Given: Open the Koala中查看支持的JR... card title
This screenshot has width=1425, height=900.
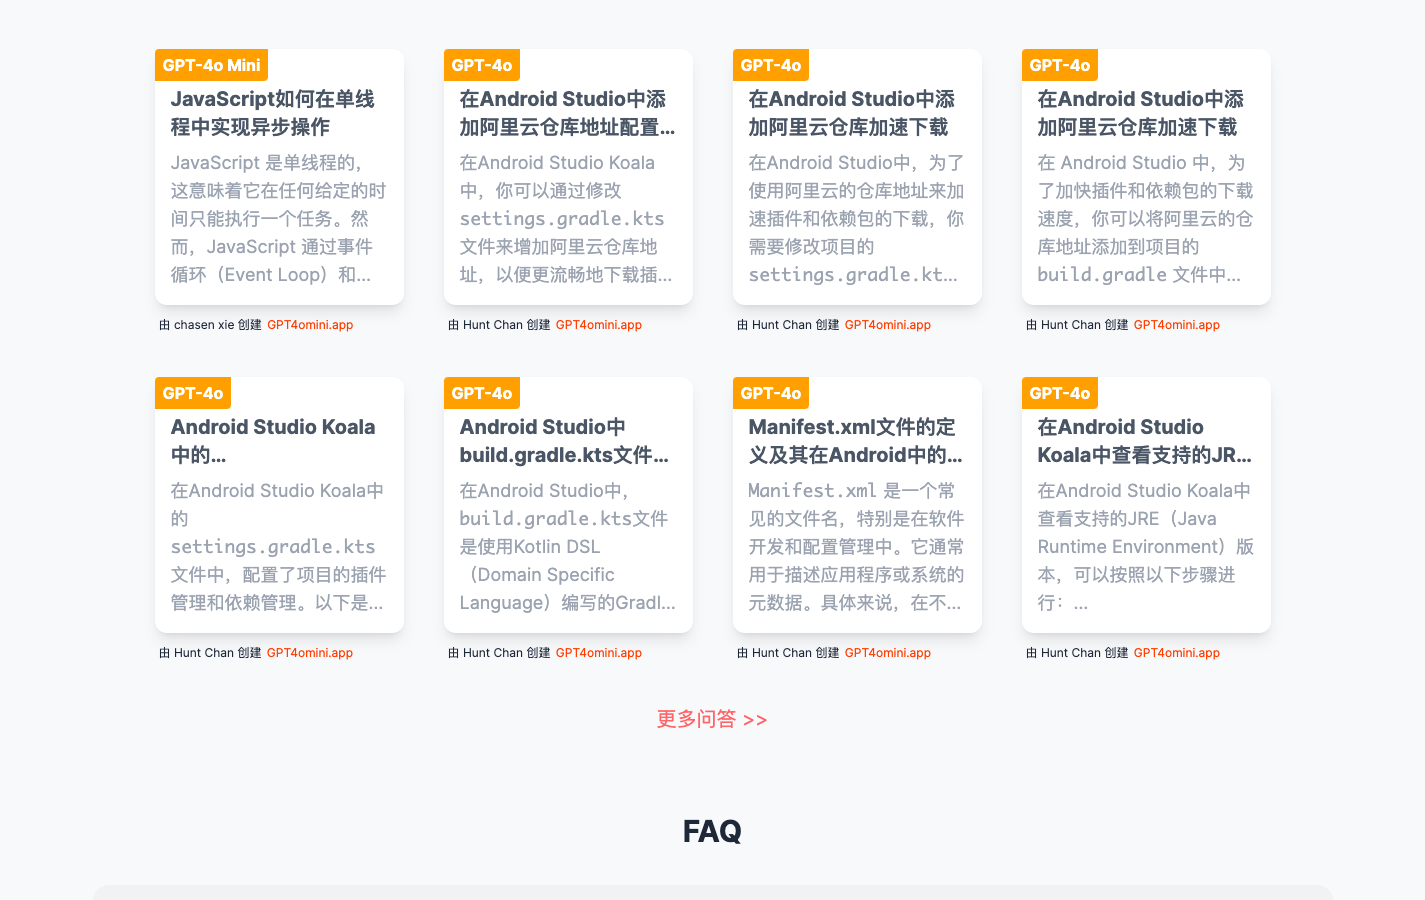Looking at the screenshot, I should 1144,441.
